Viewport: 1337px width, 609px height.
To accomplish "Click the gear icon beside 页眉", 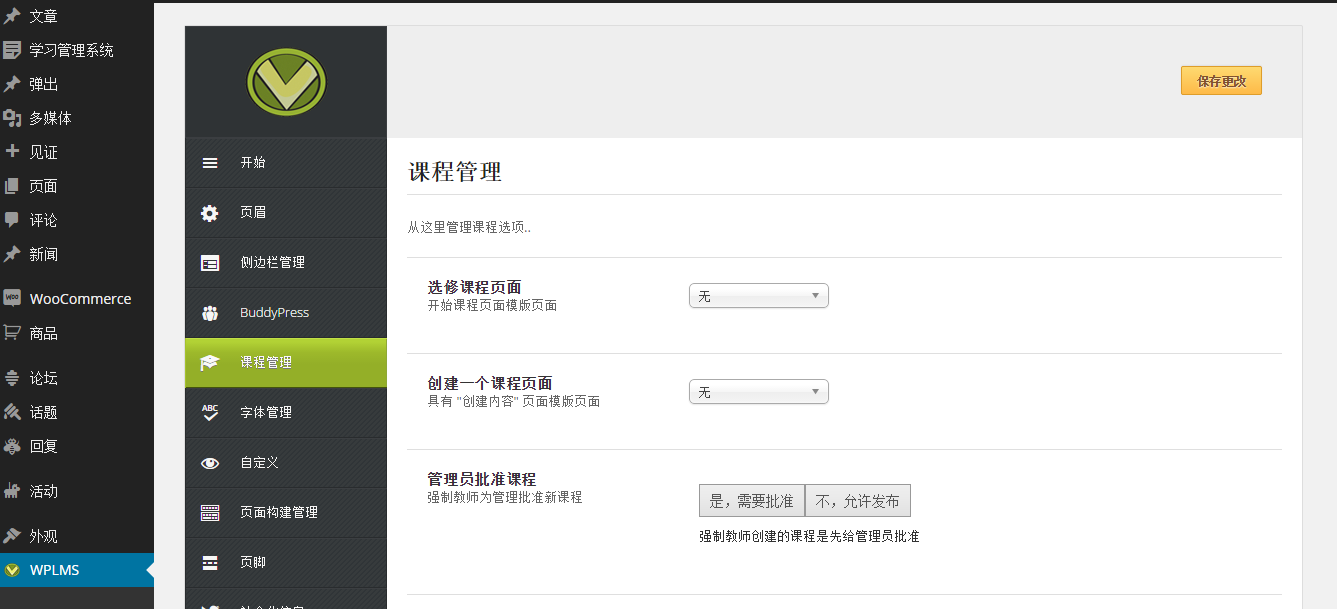I will 210,213.
